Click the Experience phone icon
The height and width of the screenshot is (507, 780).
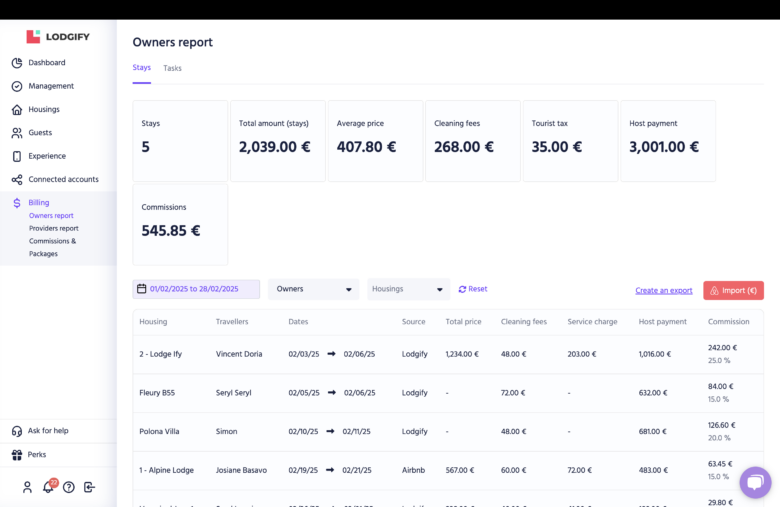click(x=17, y=156)
